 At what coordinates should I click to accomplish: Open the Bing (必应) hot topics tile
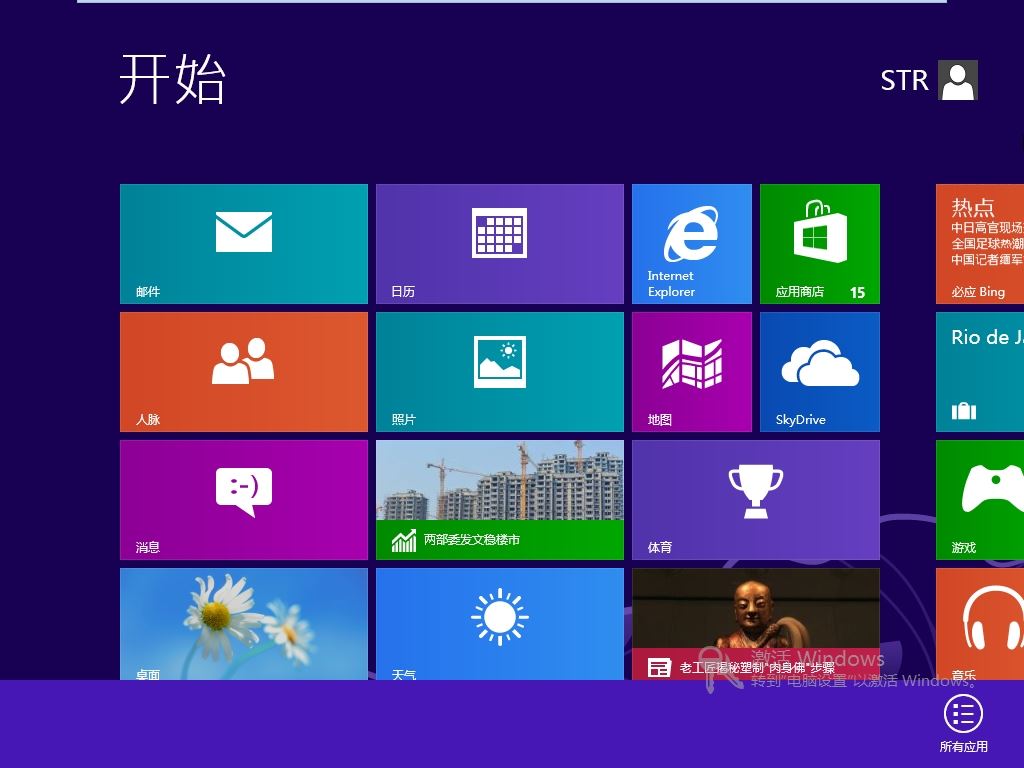point(980,244)
